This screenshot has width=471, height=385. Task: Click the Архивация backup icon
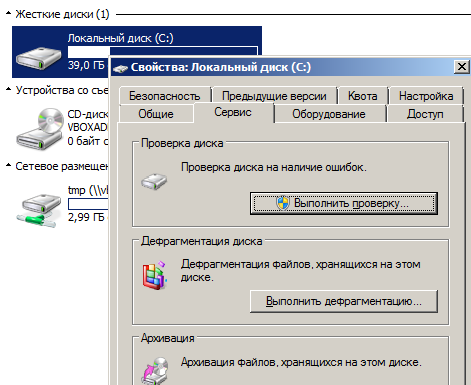(156, 371)
